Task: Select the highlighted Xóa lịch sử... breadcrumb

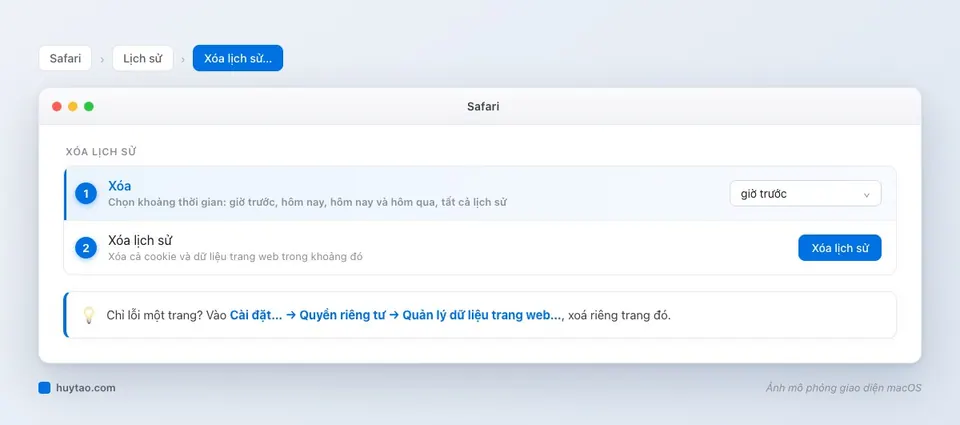Action: (238, 58)
